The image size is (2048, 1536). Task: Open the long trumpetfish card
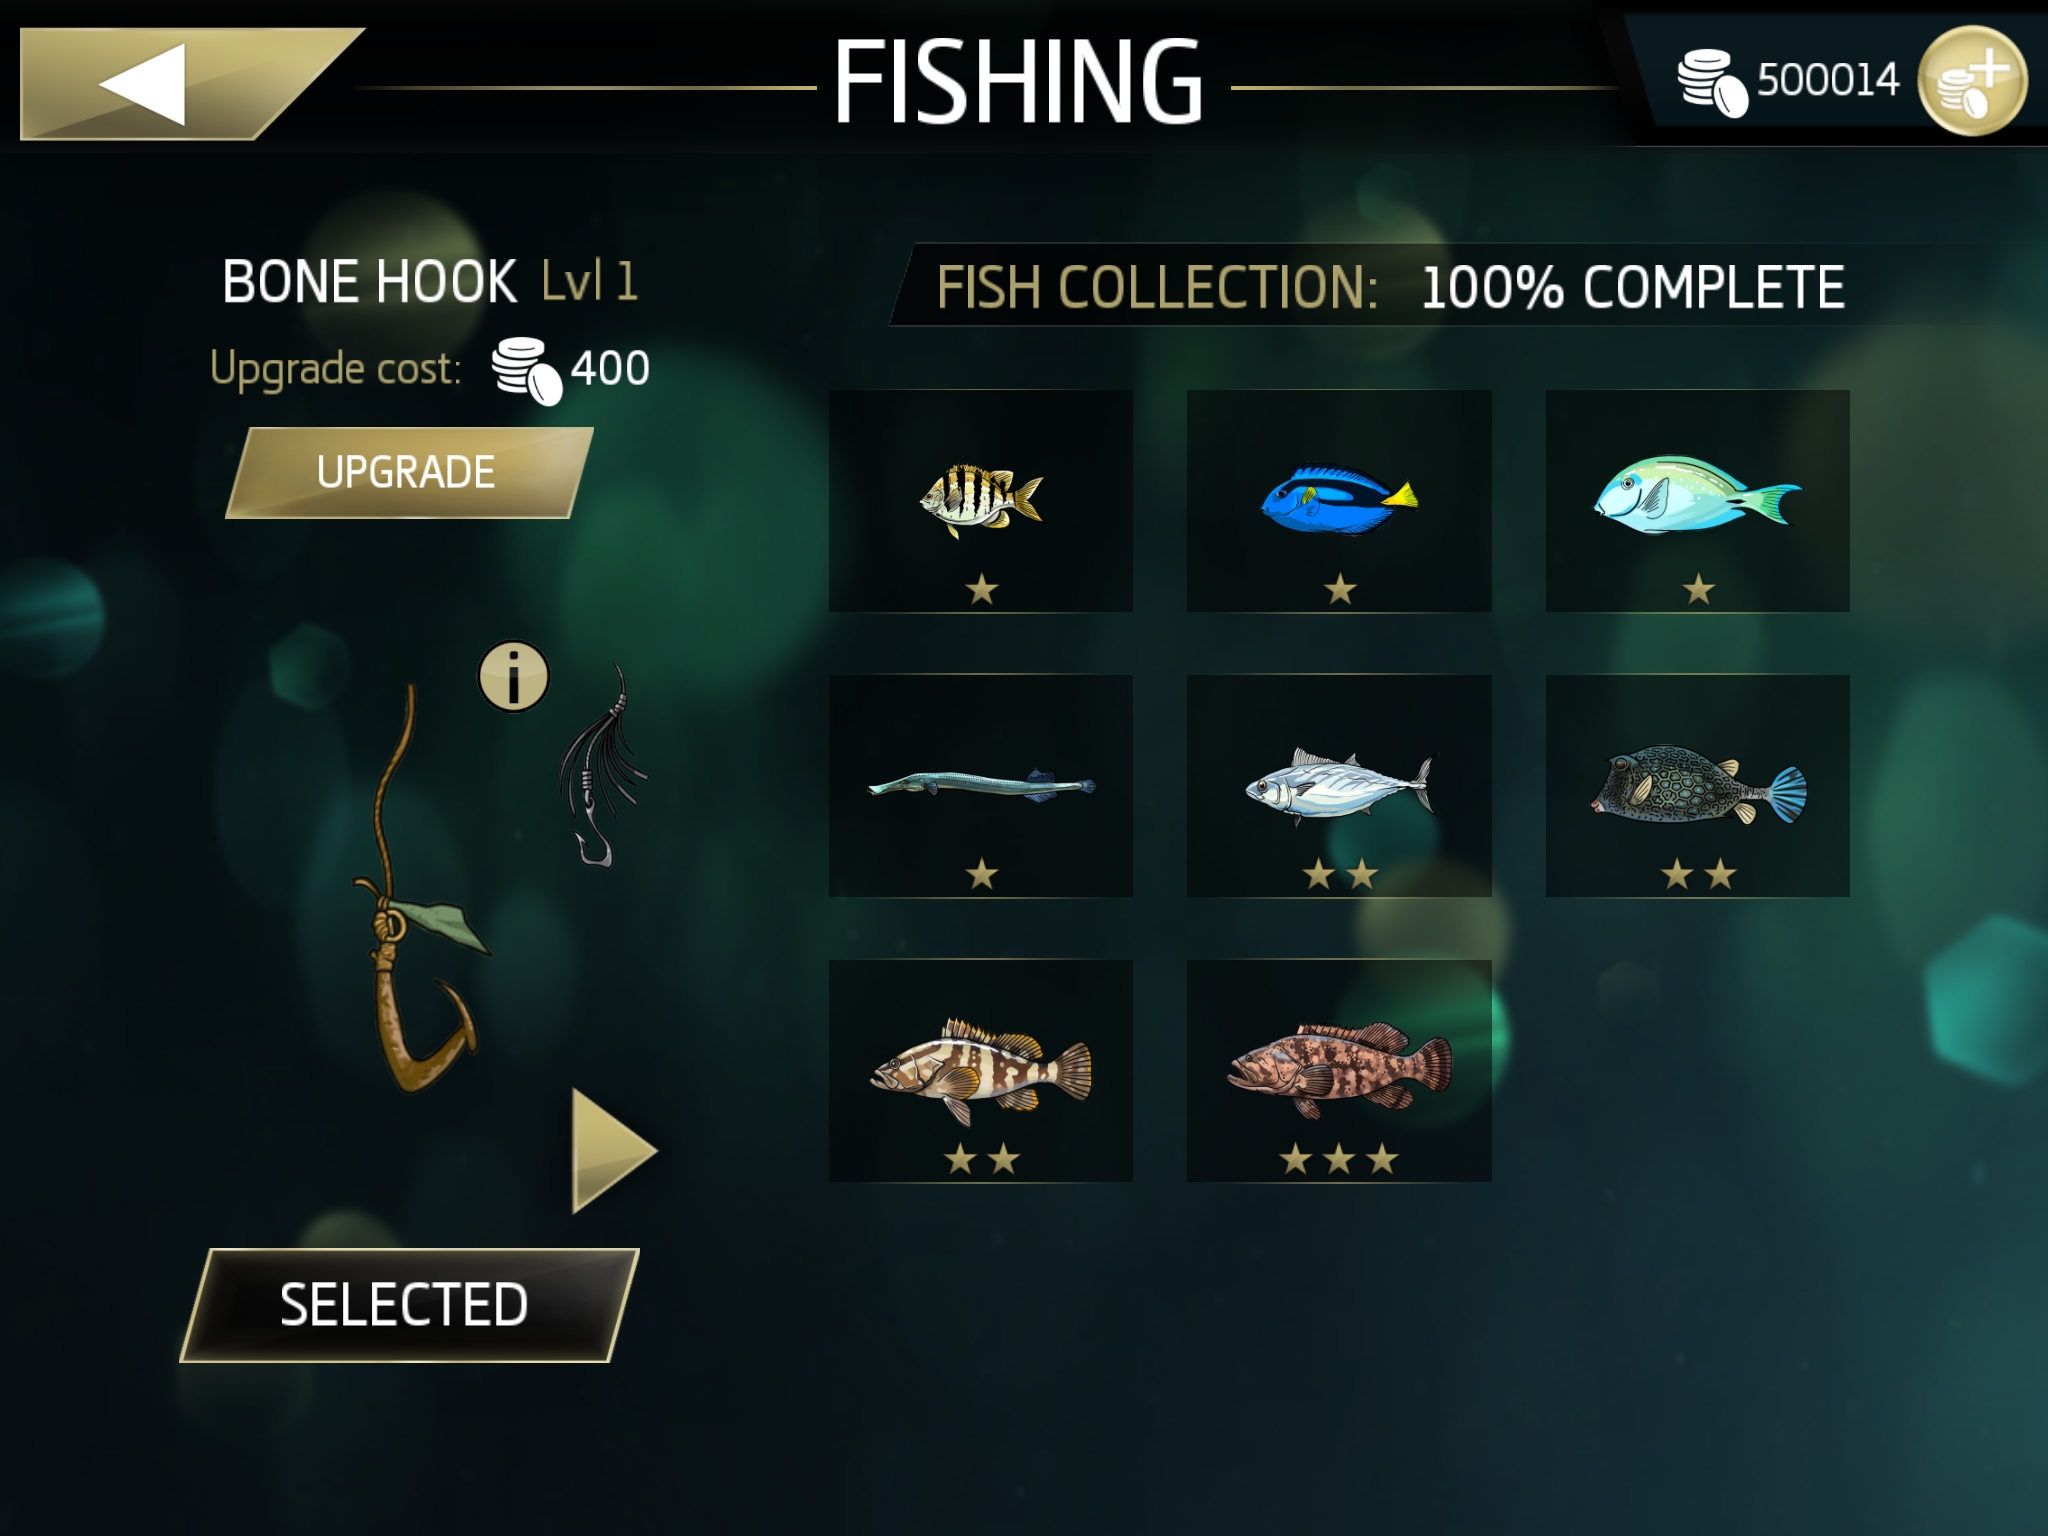[981, 786]
